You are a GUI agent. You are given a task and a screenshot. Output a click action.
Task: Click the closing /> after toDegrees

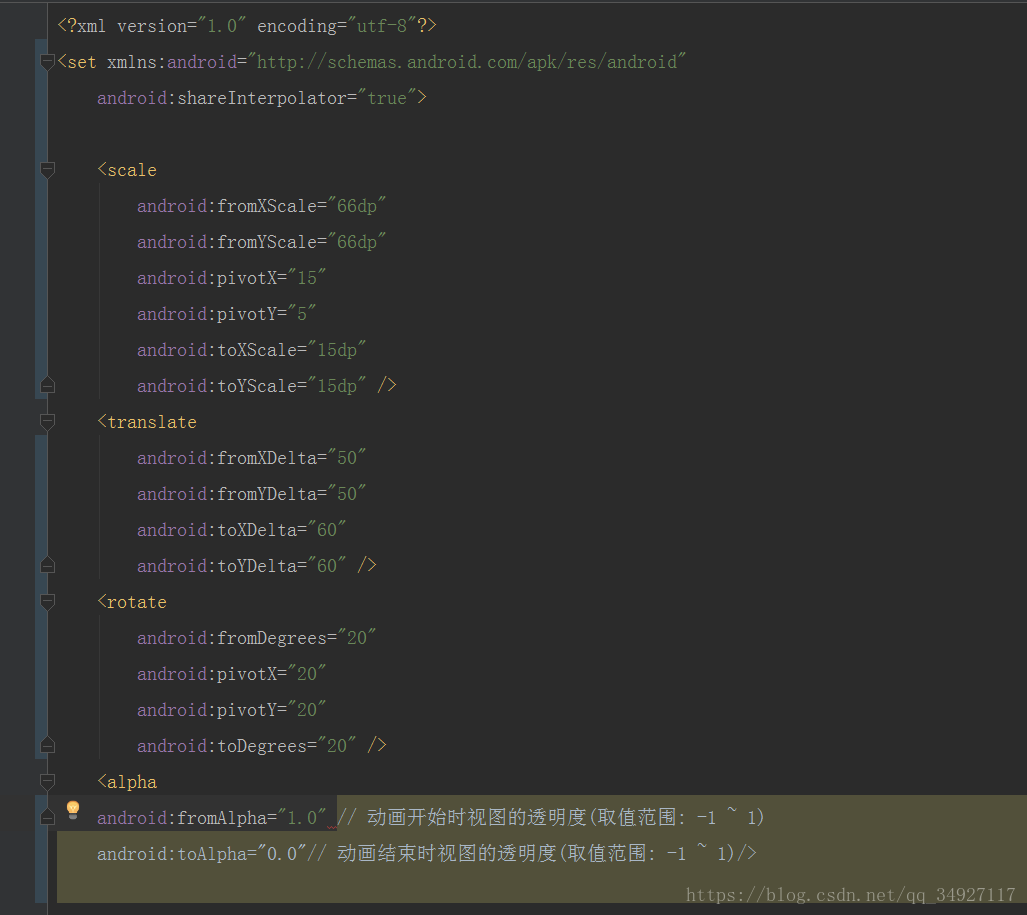[377, 745]
